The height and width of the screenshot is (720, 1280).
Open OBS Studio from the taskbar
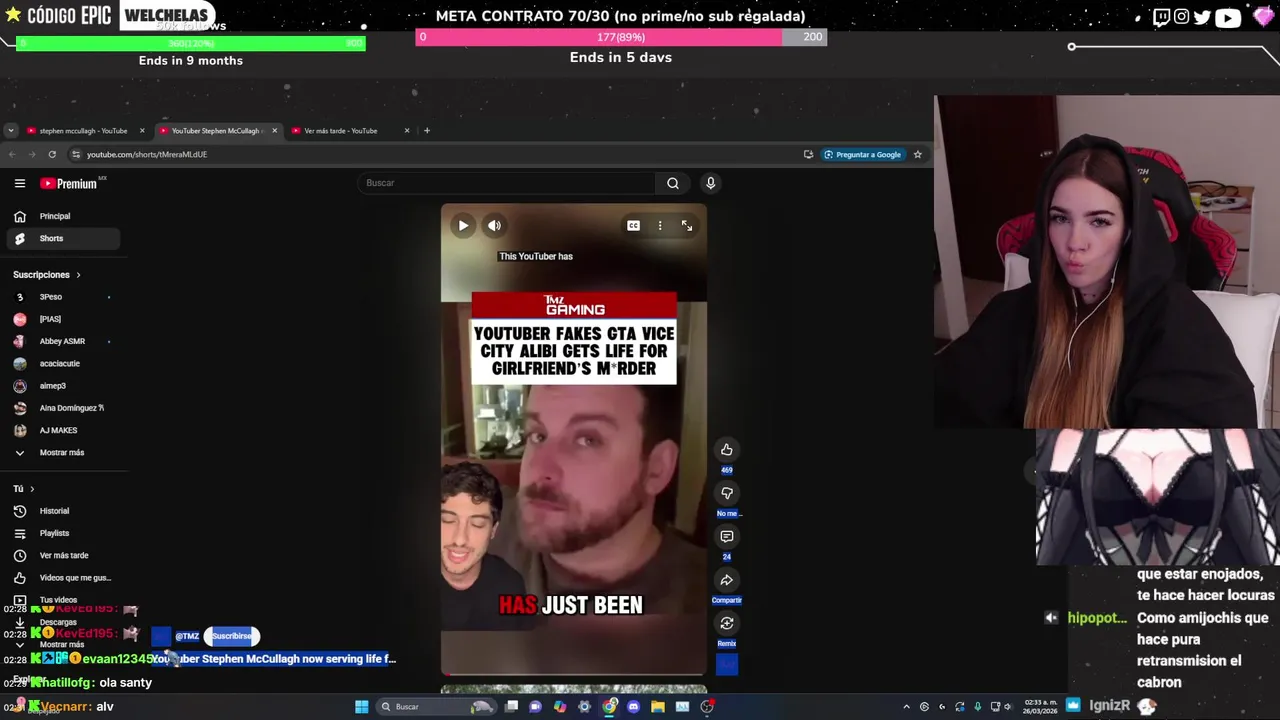(707, 707)
